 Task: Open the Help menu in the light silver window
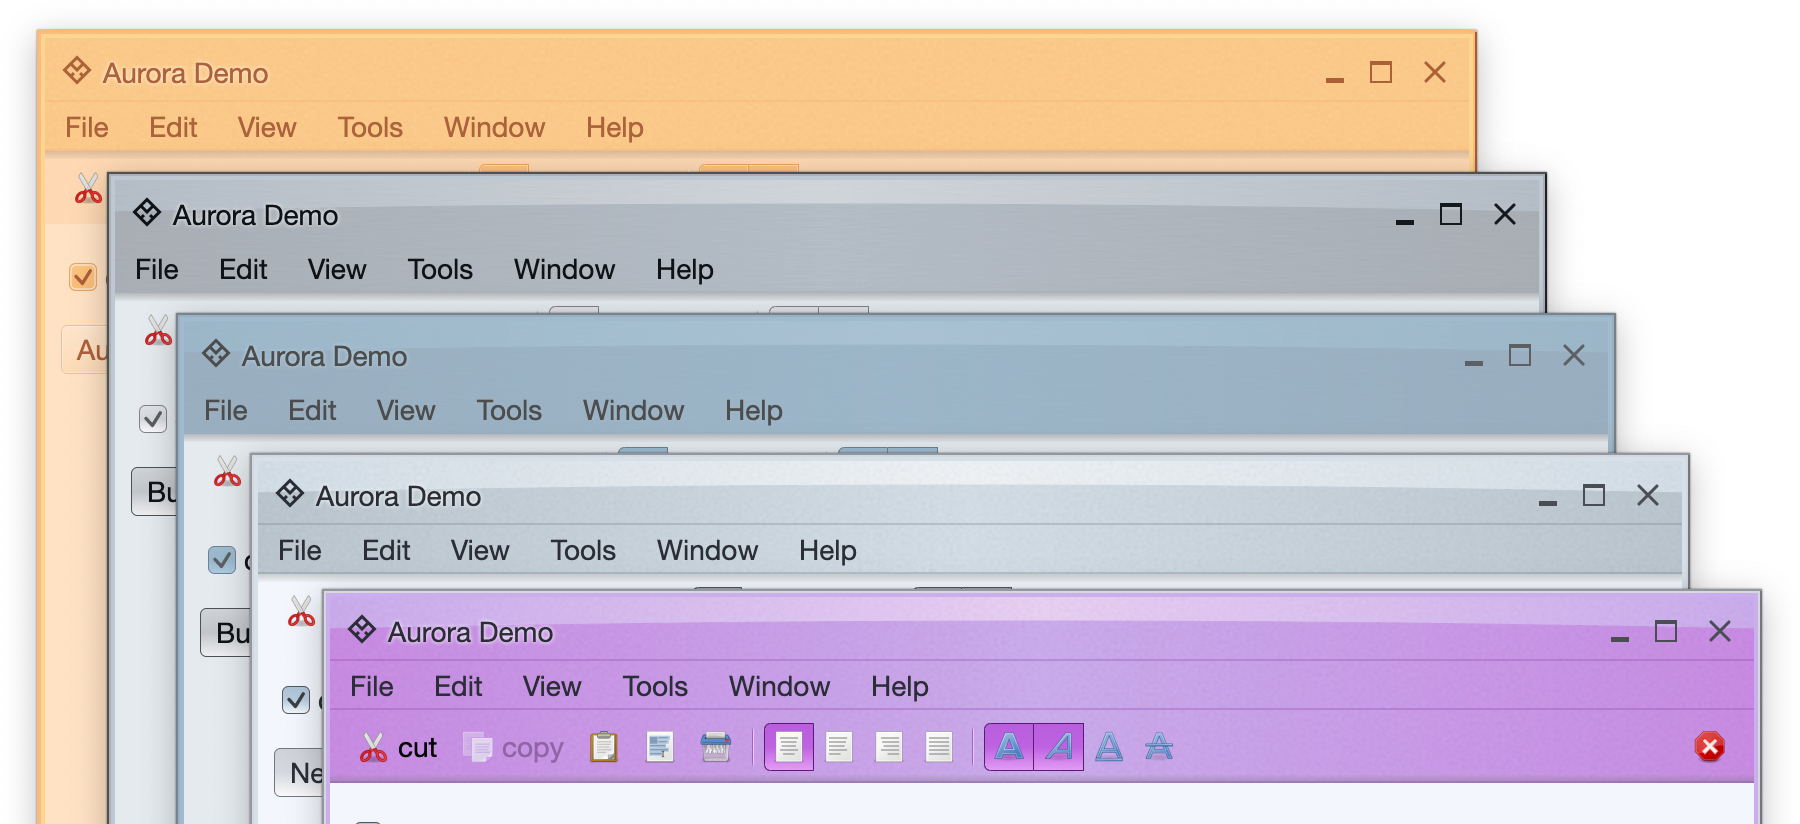828,550
